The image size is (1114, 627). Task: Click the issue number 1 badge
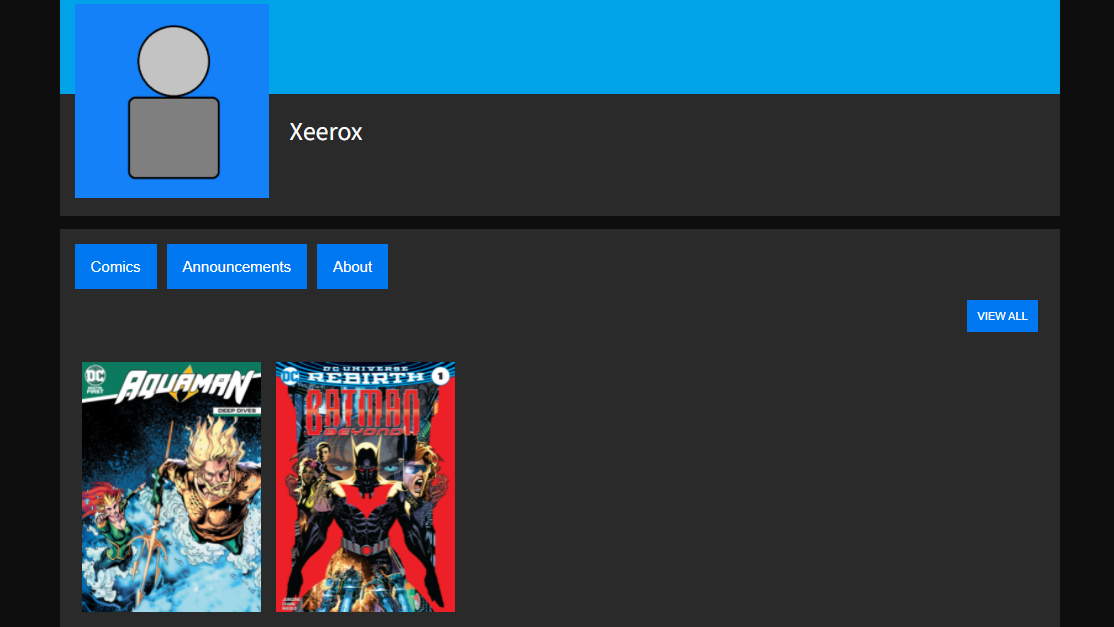click(440, 377)
